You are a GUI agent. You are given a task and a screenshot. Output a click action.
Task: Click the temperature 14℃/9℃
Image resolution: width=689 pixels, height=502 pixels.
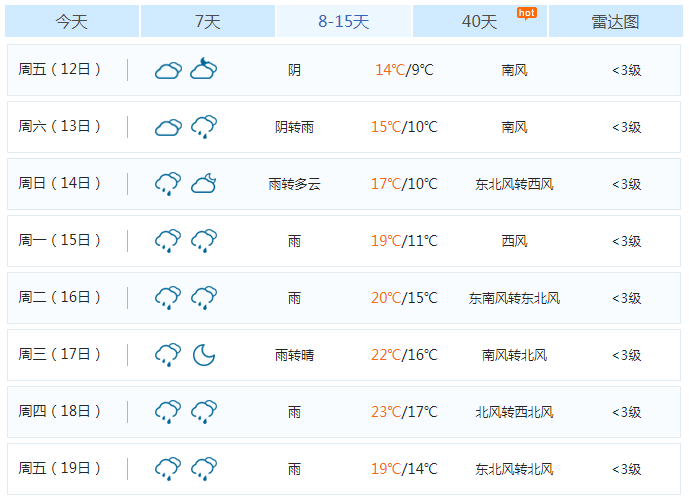(x=404, y=70)
